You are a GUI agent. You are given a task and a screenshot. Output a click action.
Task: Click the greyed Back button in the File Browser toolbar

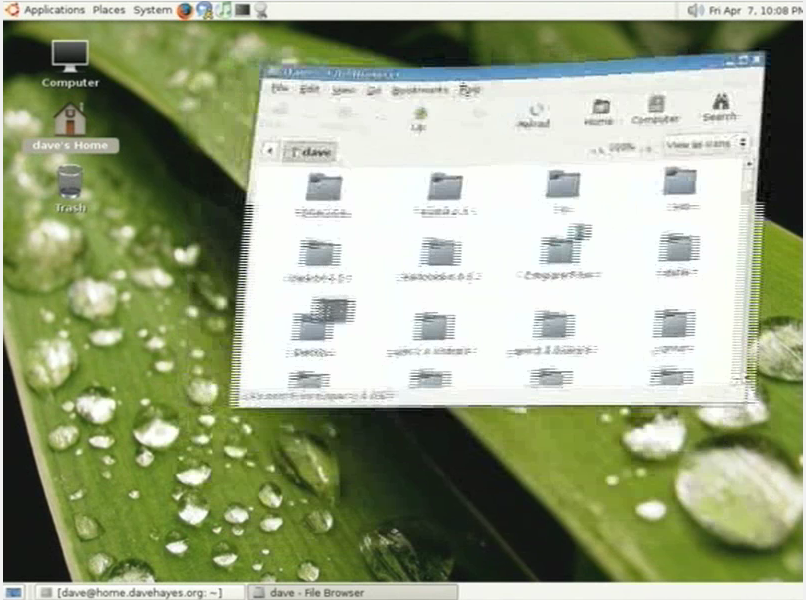tap(280, 114)
